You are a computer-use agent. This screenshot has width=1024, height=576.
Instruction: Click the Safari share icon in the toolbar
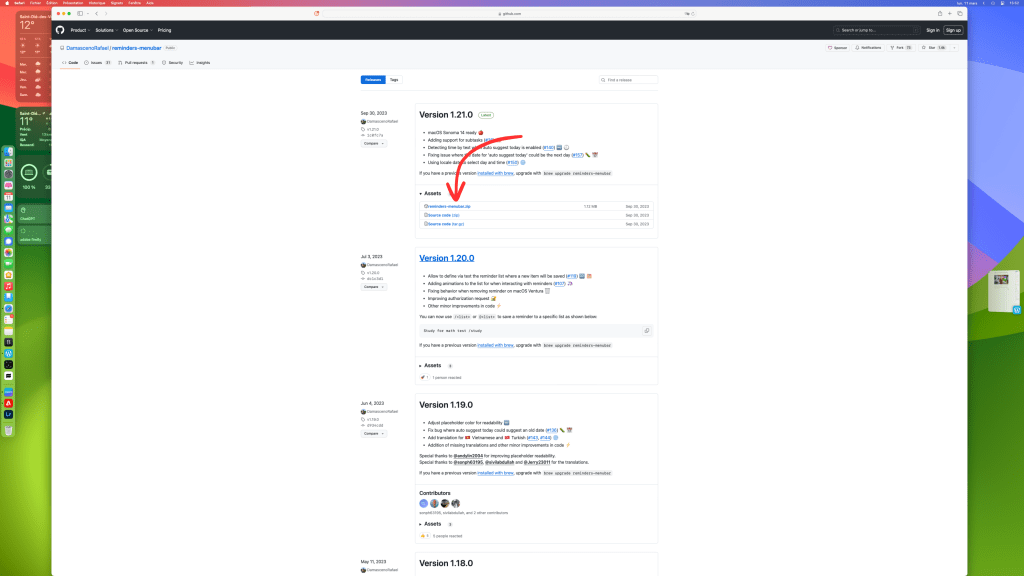939,14
